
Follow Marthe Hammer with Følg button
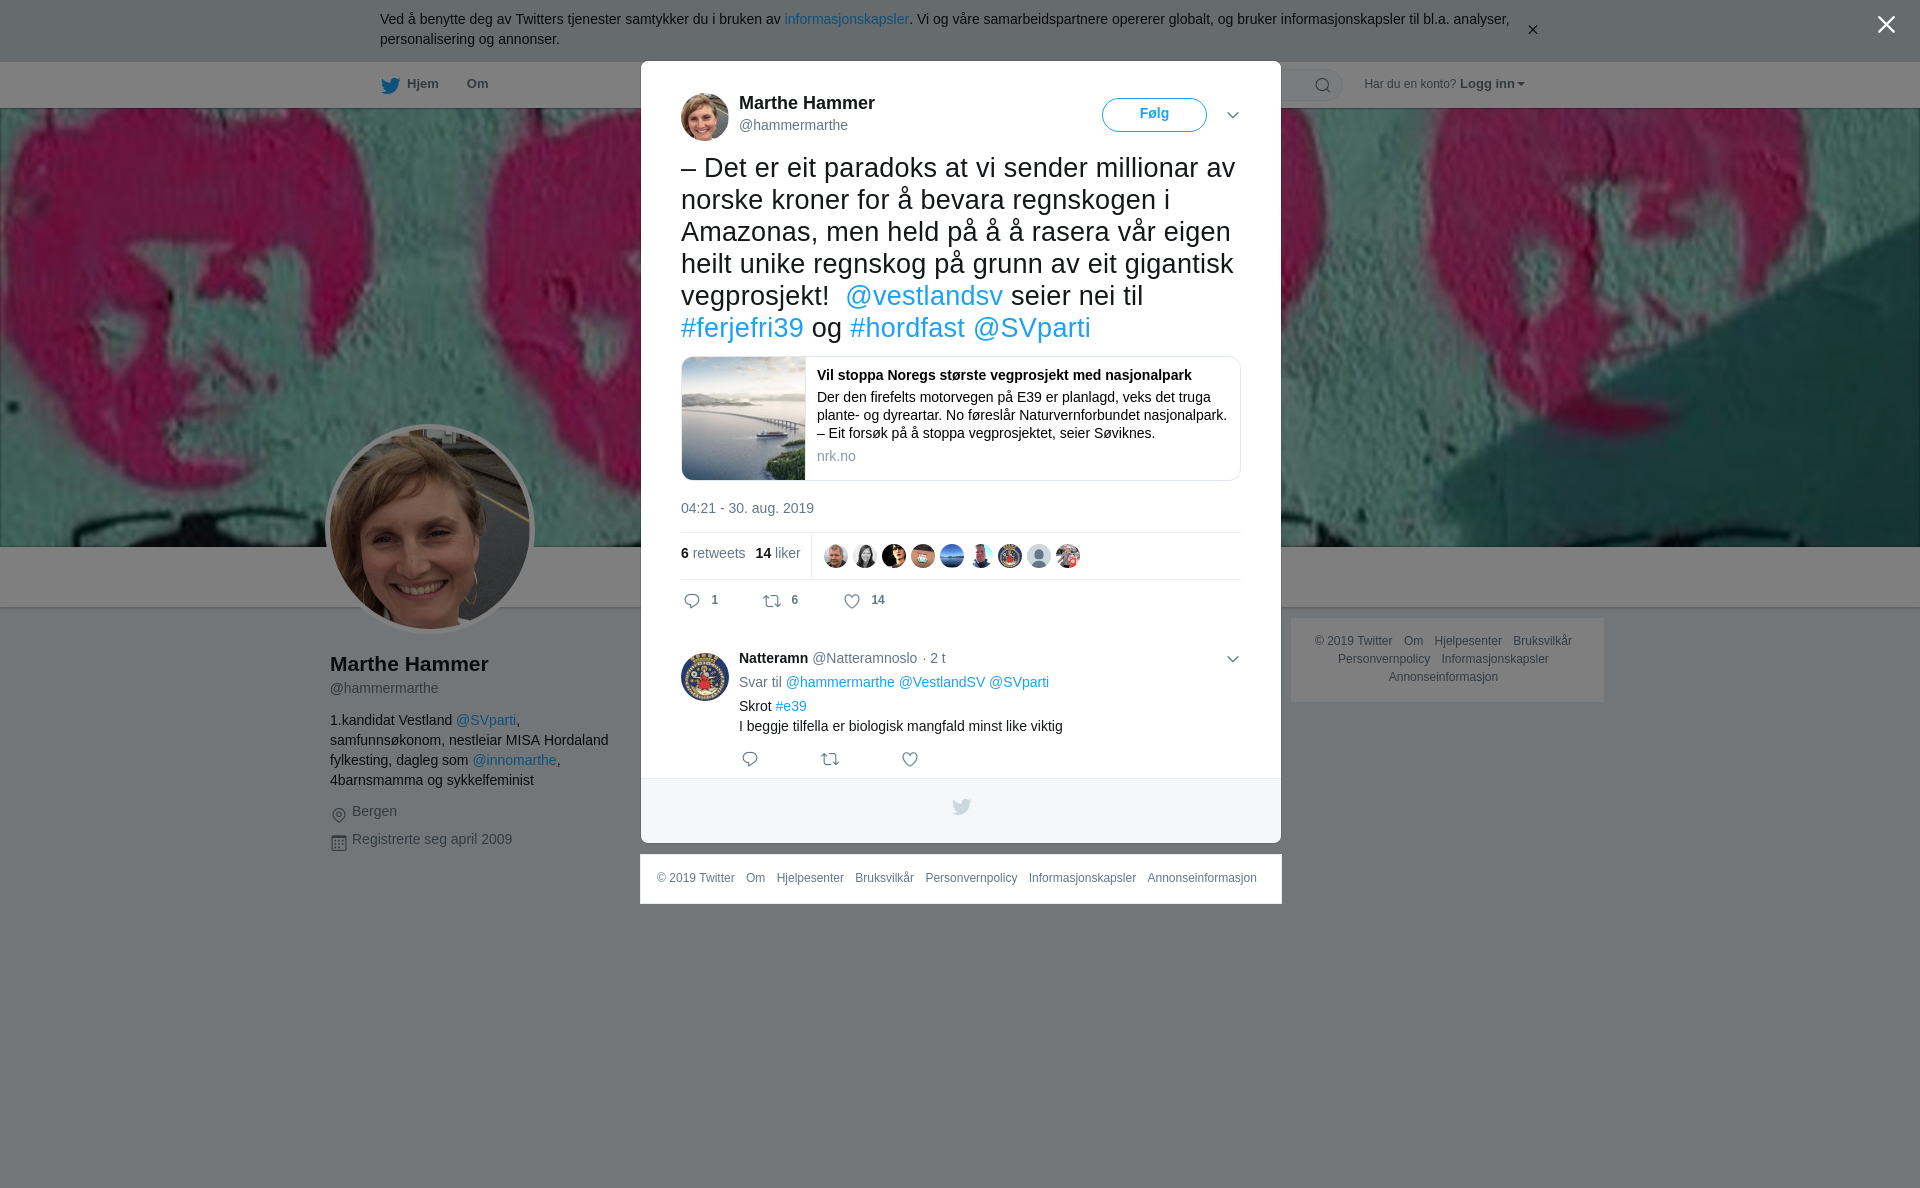click(x=1154, y=114)
